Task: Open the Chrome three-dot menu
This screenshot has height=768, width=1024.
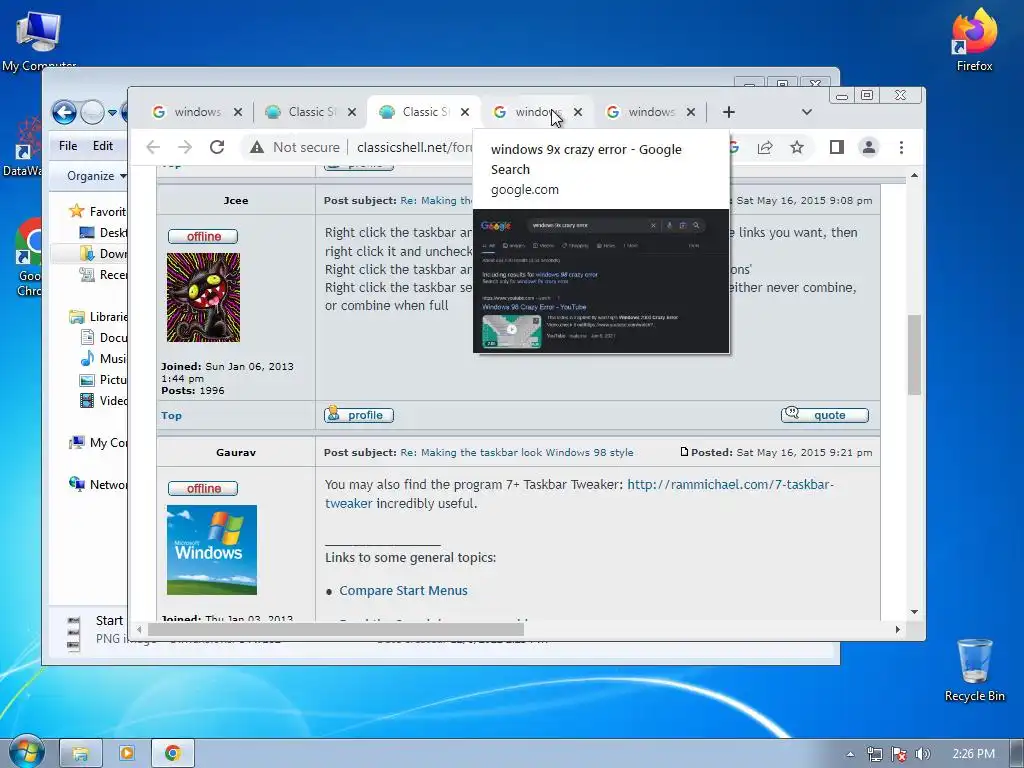Action: click(901, 147)
